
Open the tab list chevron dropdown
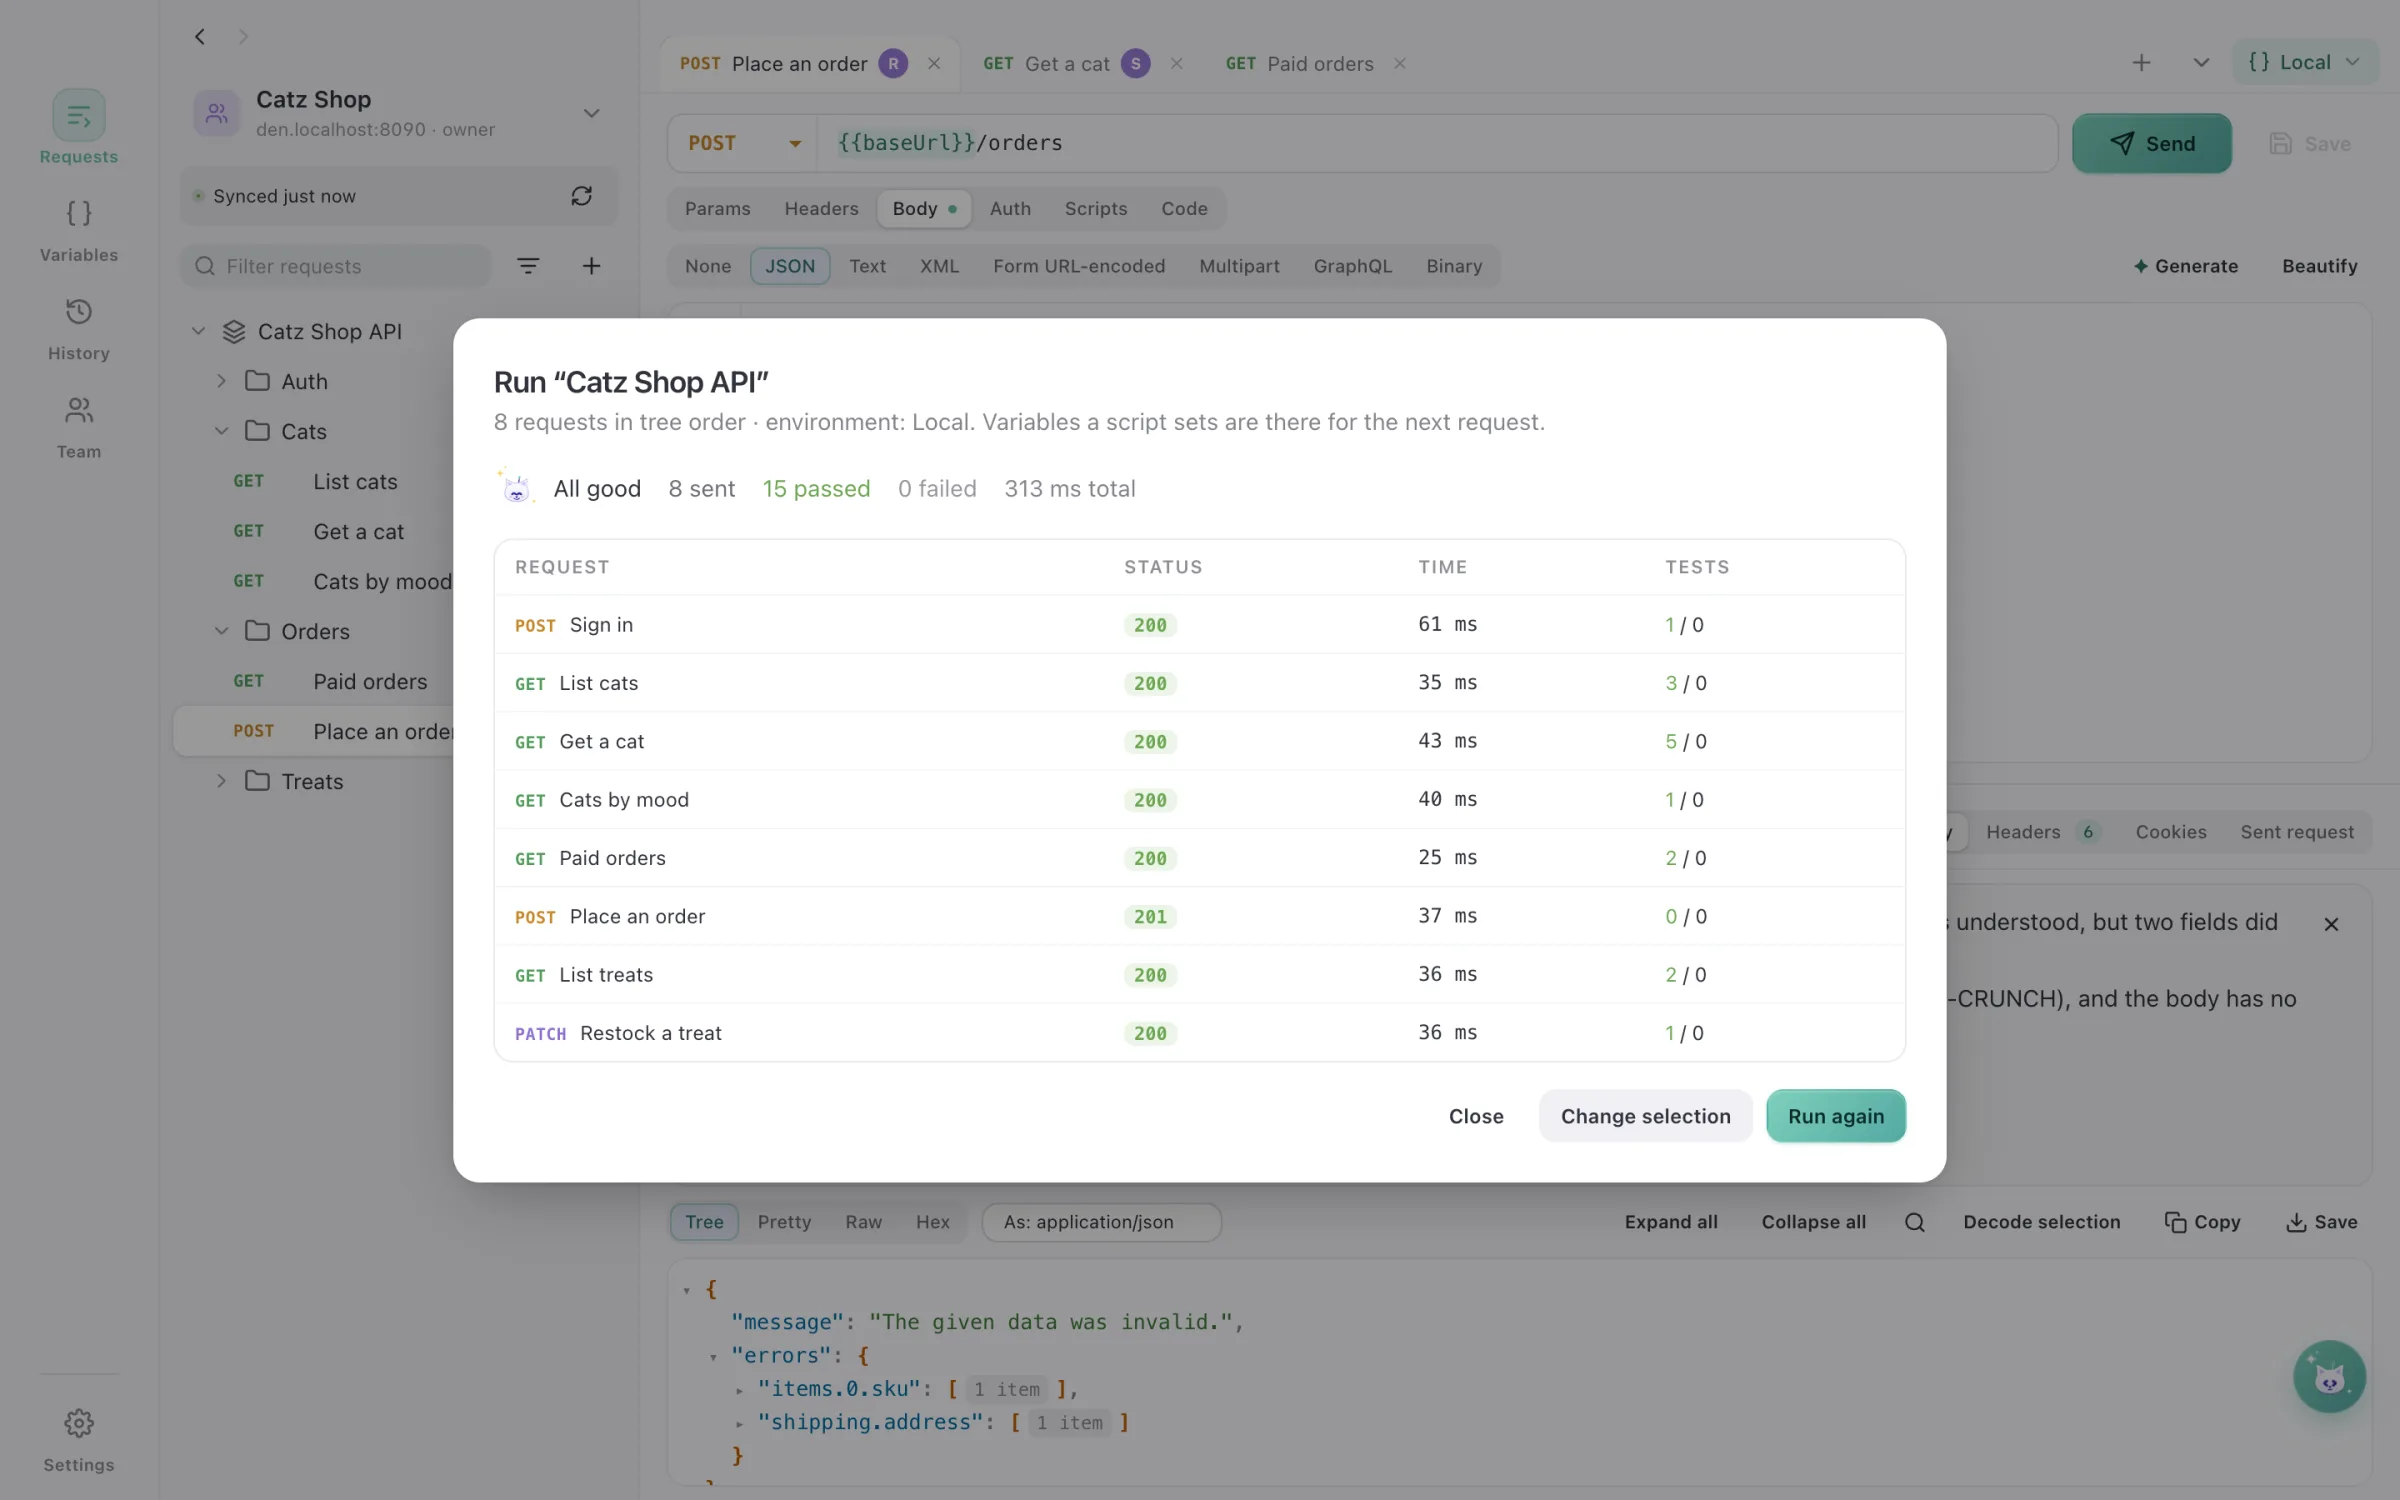click(x=2201, y=63)
